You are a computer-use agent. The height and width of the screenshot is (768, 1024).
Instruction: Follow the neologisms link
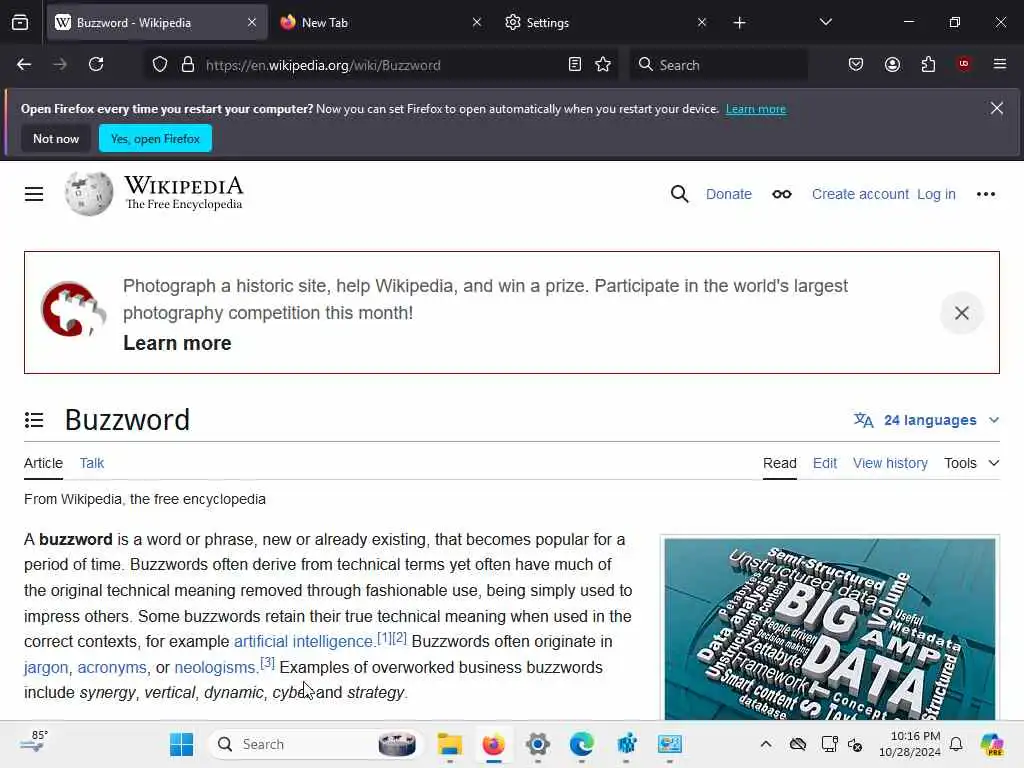pos(214,667)
